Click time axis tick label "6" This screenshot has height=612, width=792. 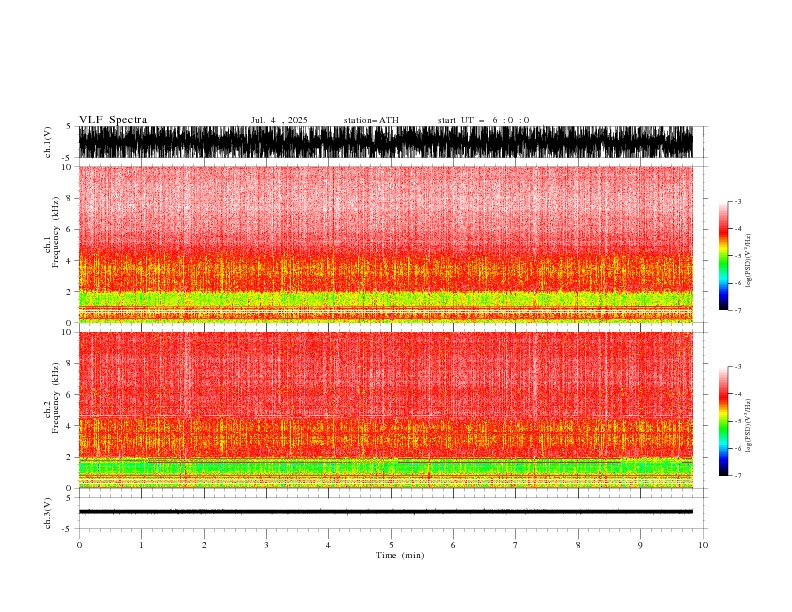453,545
